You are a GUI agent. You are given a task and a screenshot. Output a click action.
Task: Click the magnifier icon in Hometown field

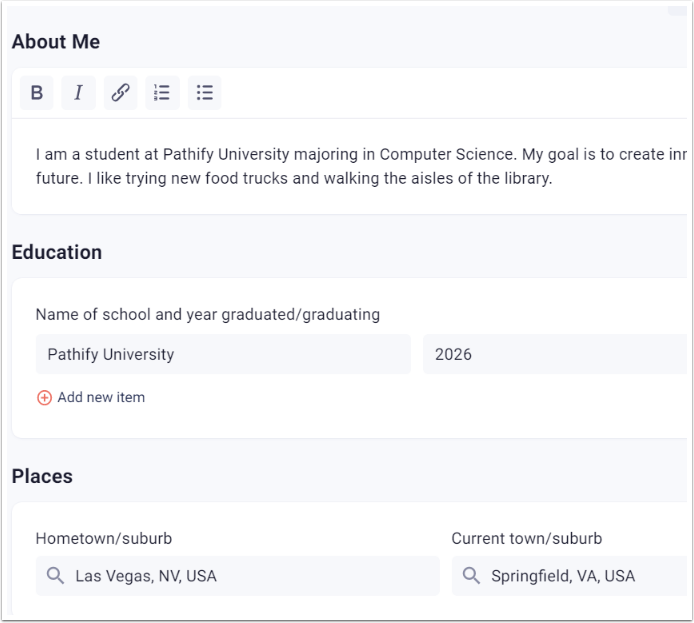pos(55,576)
